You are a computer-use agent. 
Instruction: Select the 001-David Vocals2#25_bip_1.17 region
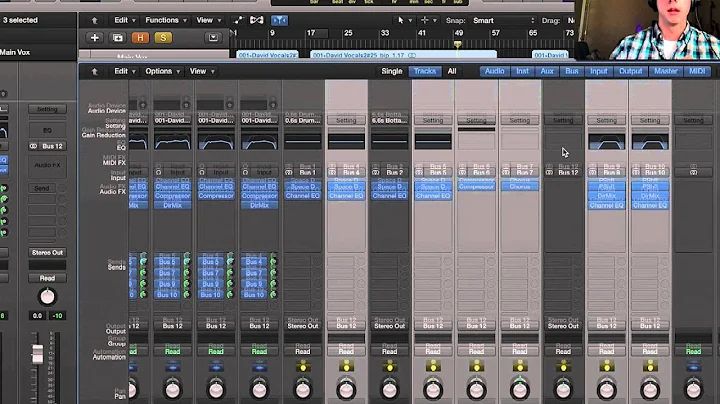[404, 55]
